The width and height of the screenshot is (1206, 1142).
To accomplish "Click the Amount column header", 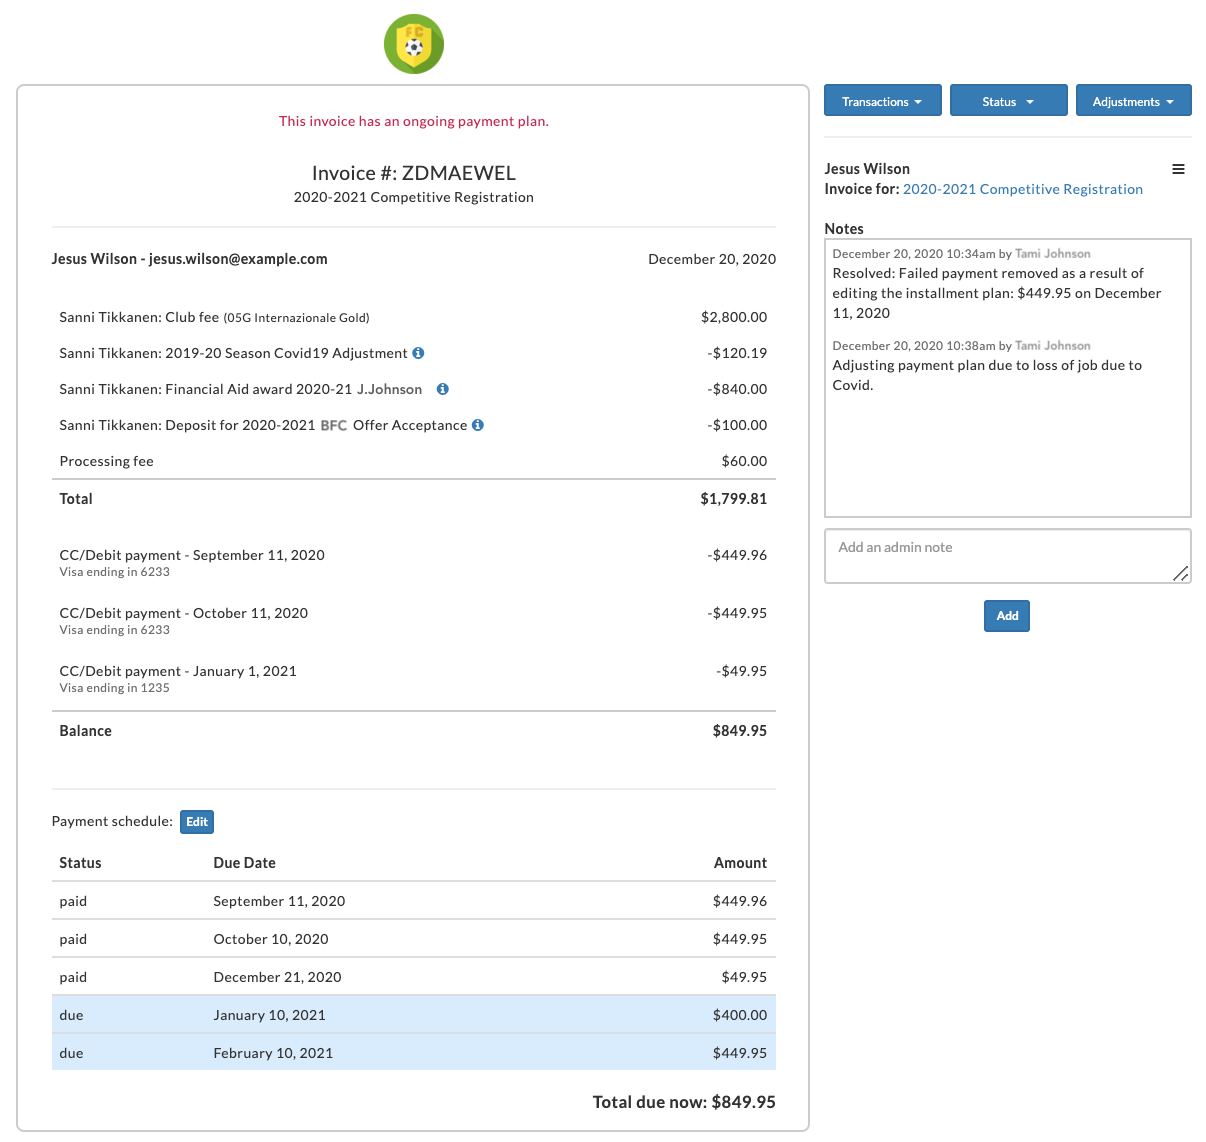I will [x=741, y=863].
